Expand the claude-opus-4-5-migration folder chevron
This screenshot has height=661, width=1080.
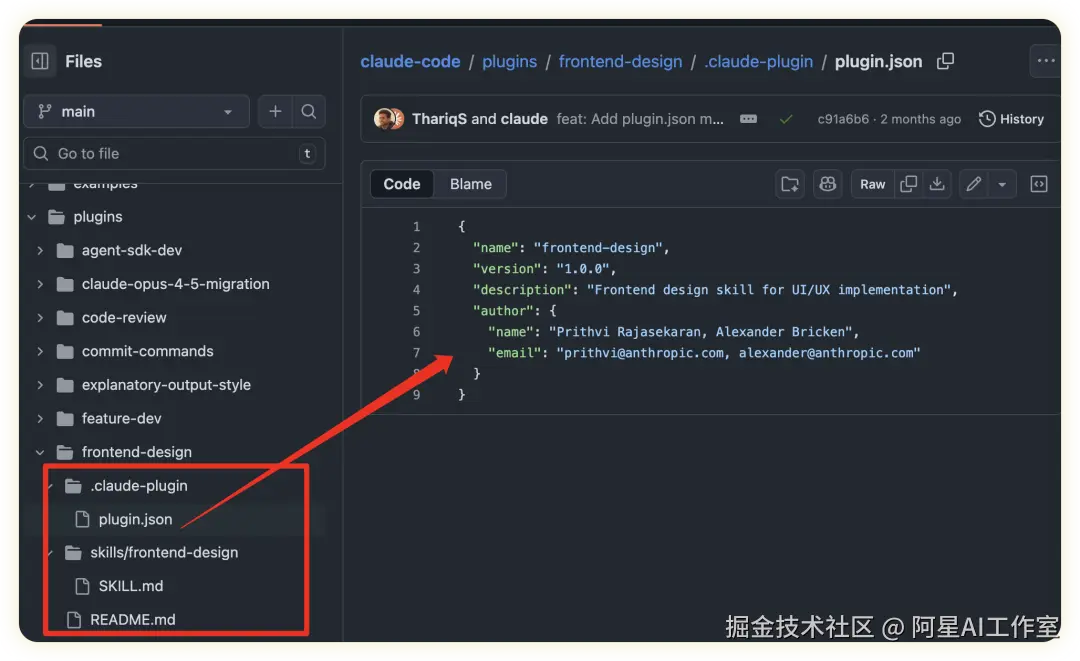pos(40,284)
